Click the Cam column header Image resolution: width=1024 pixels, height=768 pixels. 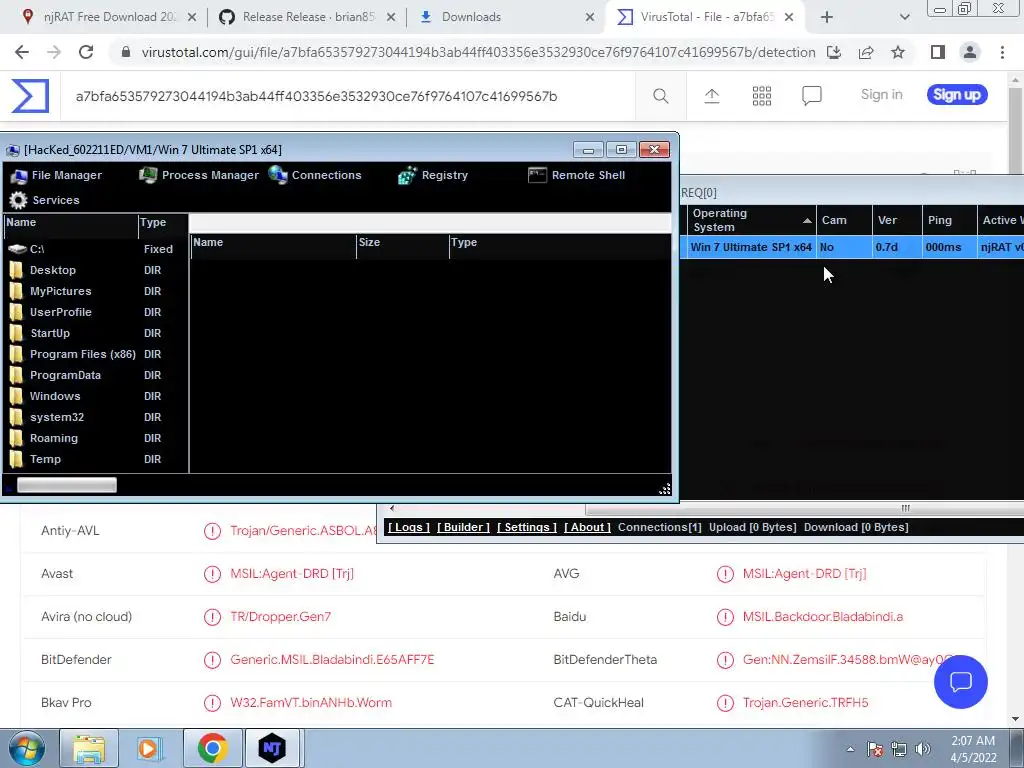(x=844, y=220)
